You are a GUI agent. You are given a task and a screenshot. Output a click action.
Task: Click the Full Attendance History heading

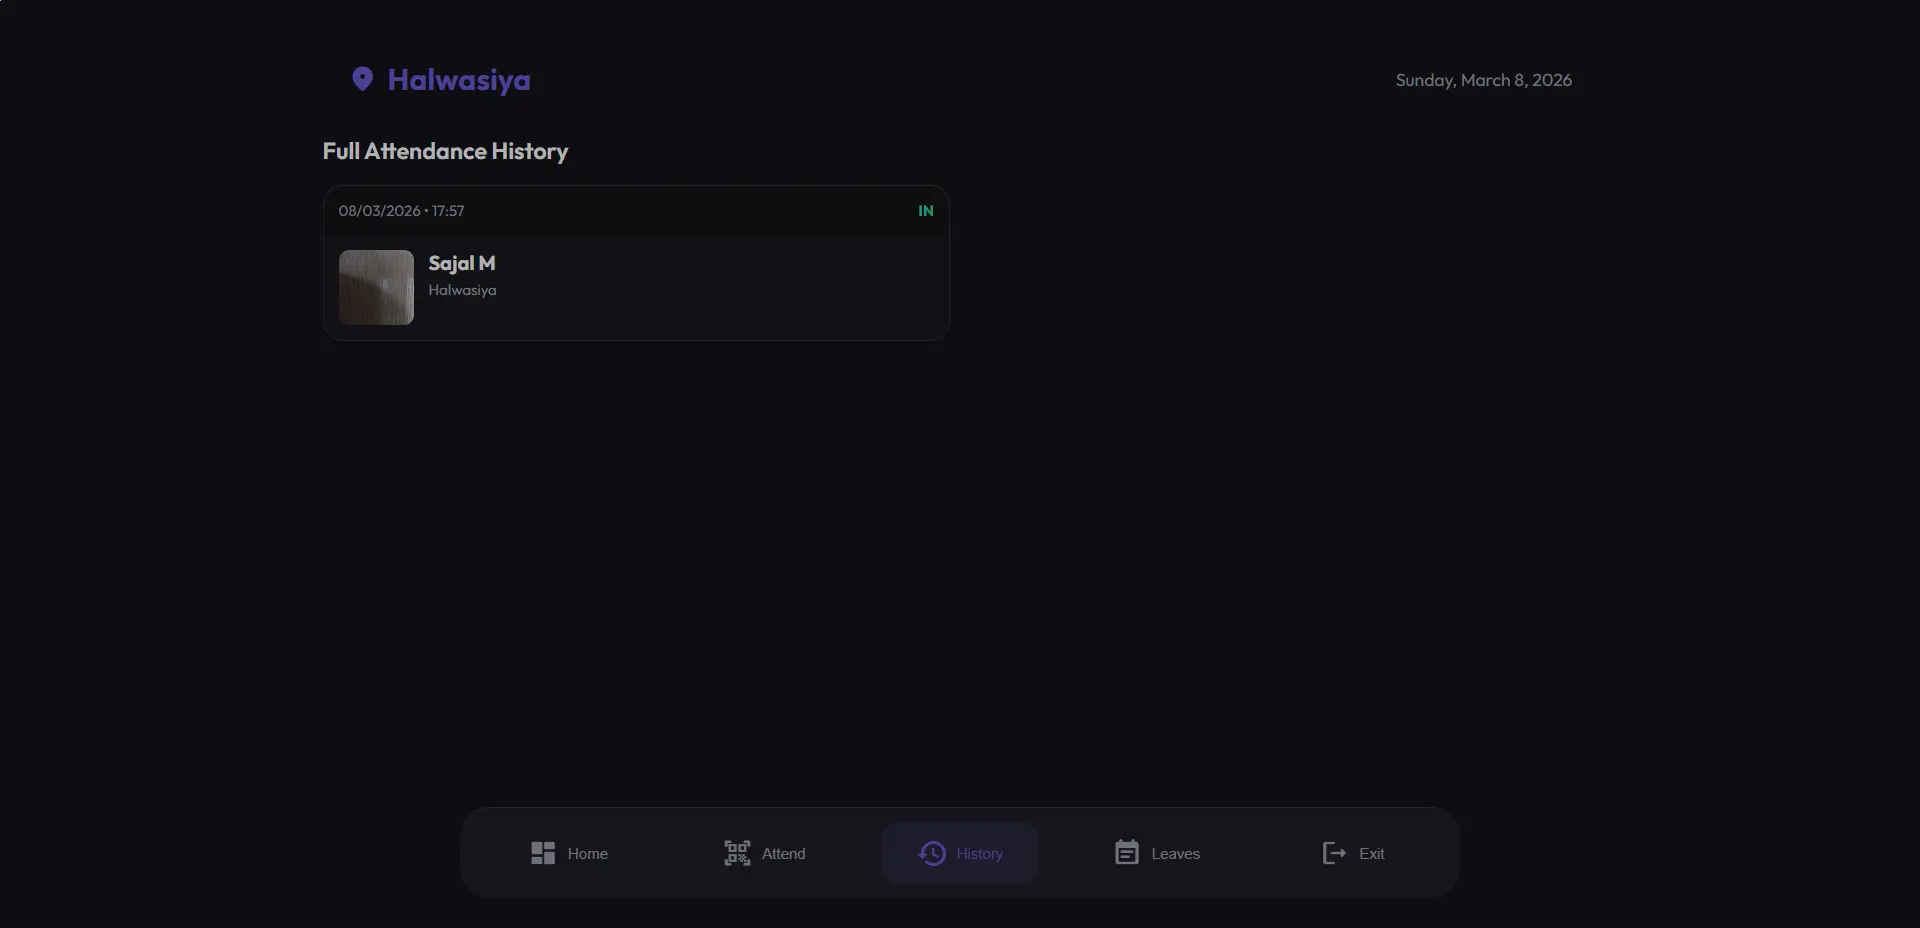click(x=445, y=151)
